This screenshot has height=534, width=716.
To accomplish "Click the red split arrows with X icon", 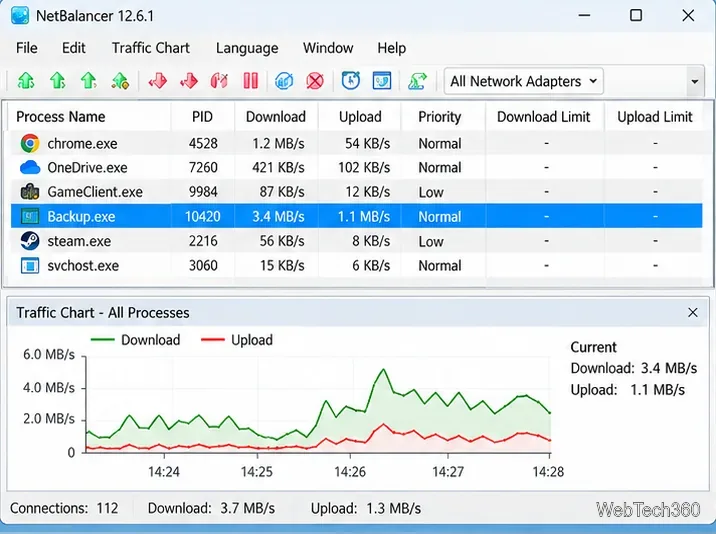I will pos(219,81).
